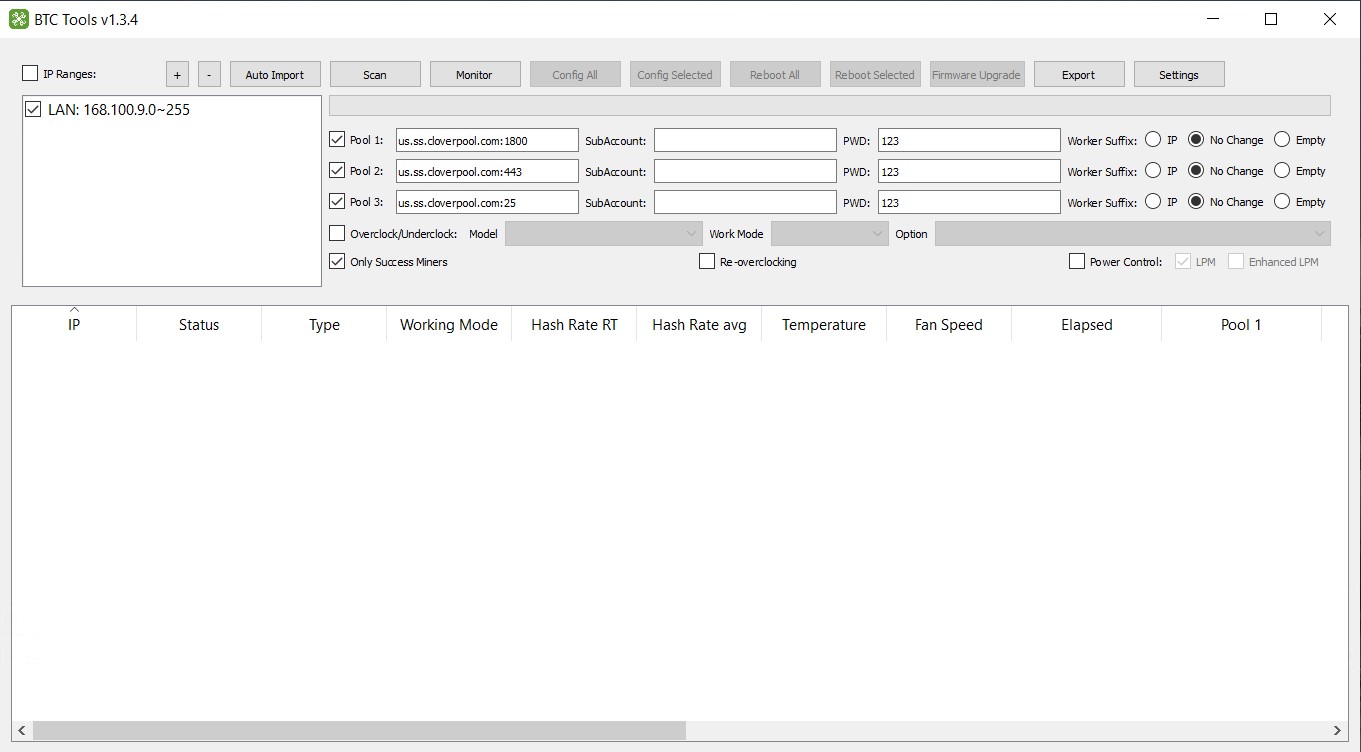1361x752 pixels.
Task: Enable the Power Control checkbox
Action: tap(1077, 262)
